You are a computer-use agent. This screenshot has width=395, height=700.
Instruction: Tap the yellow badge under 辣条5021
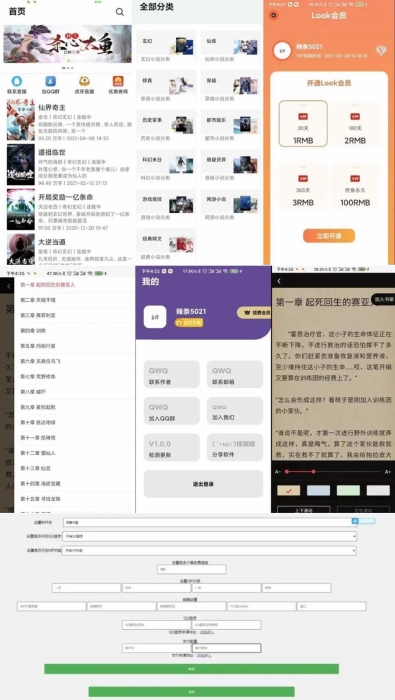[x=189, y=322]
